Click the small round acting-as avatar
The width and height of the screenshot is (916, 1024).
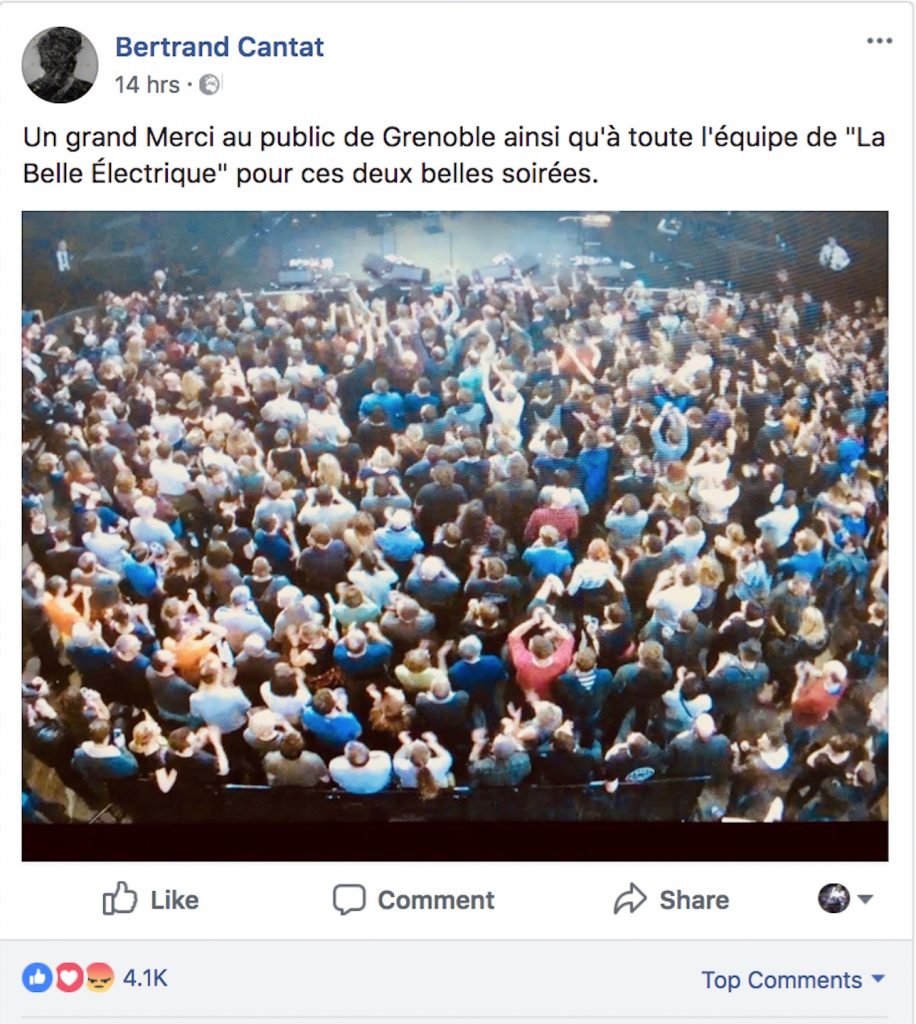click(834, 899)
